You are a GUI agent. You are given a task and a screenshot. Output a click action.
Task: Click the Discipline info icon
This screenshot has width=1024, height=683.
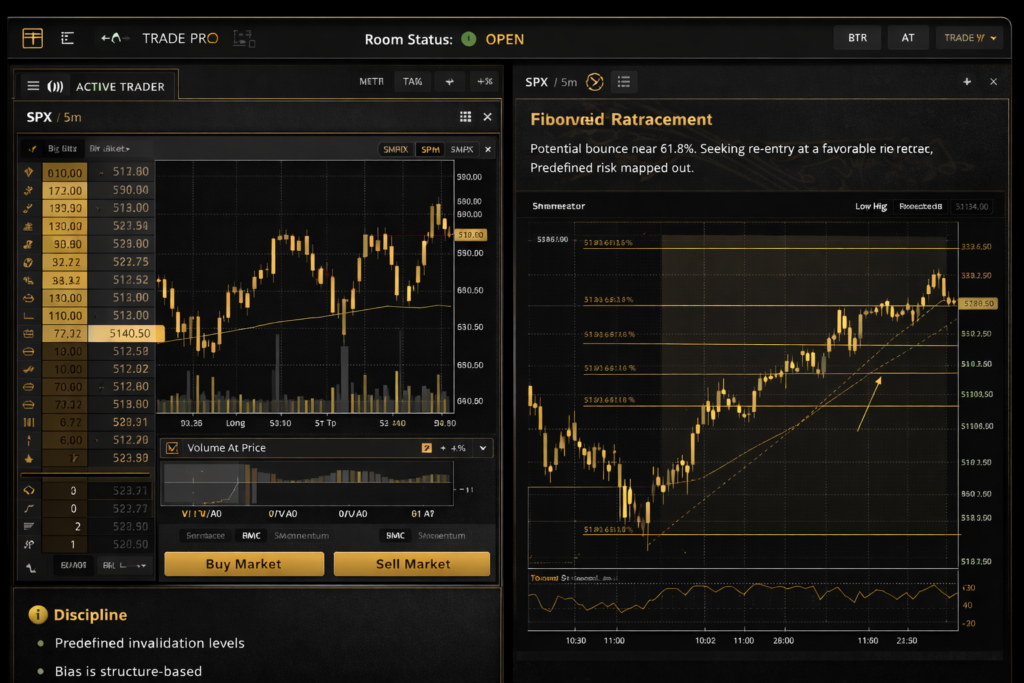click(x=38, y=615)
